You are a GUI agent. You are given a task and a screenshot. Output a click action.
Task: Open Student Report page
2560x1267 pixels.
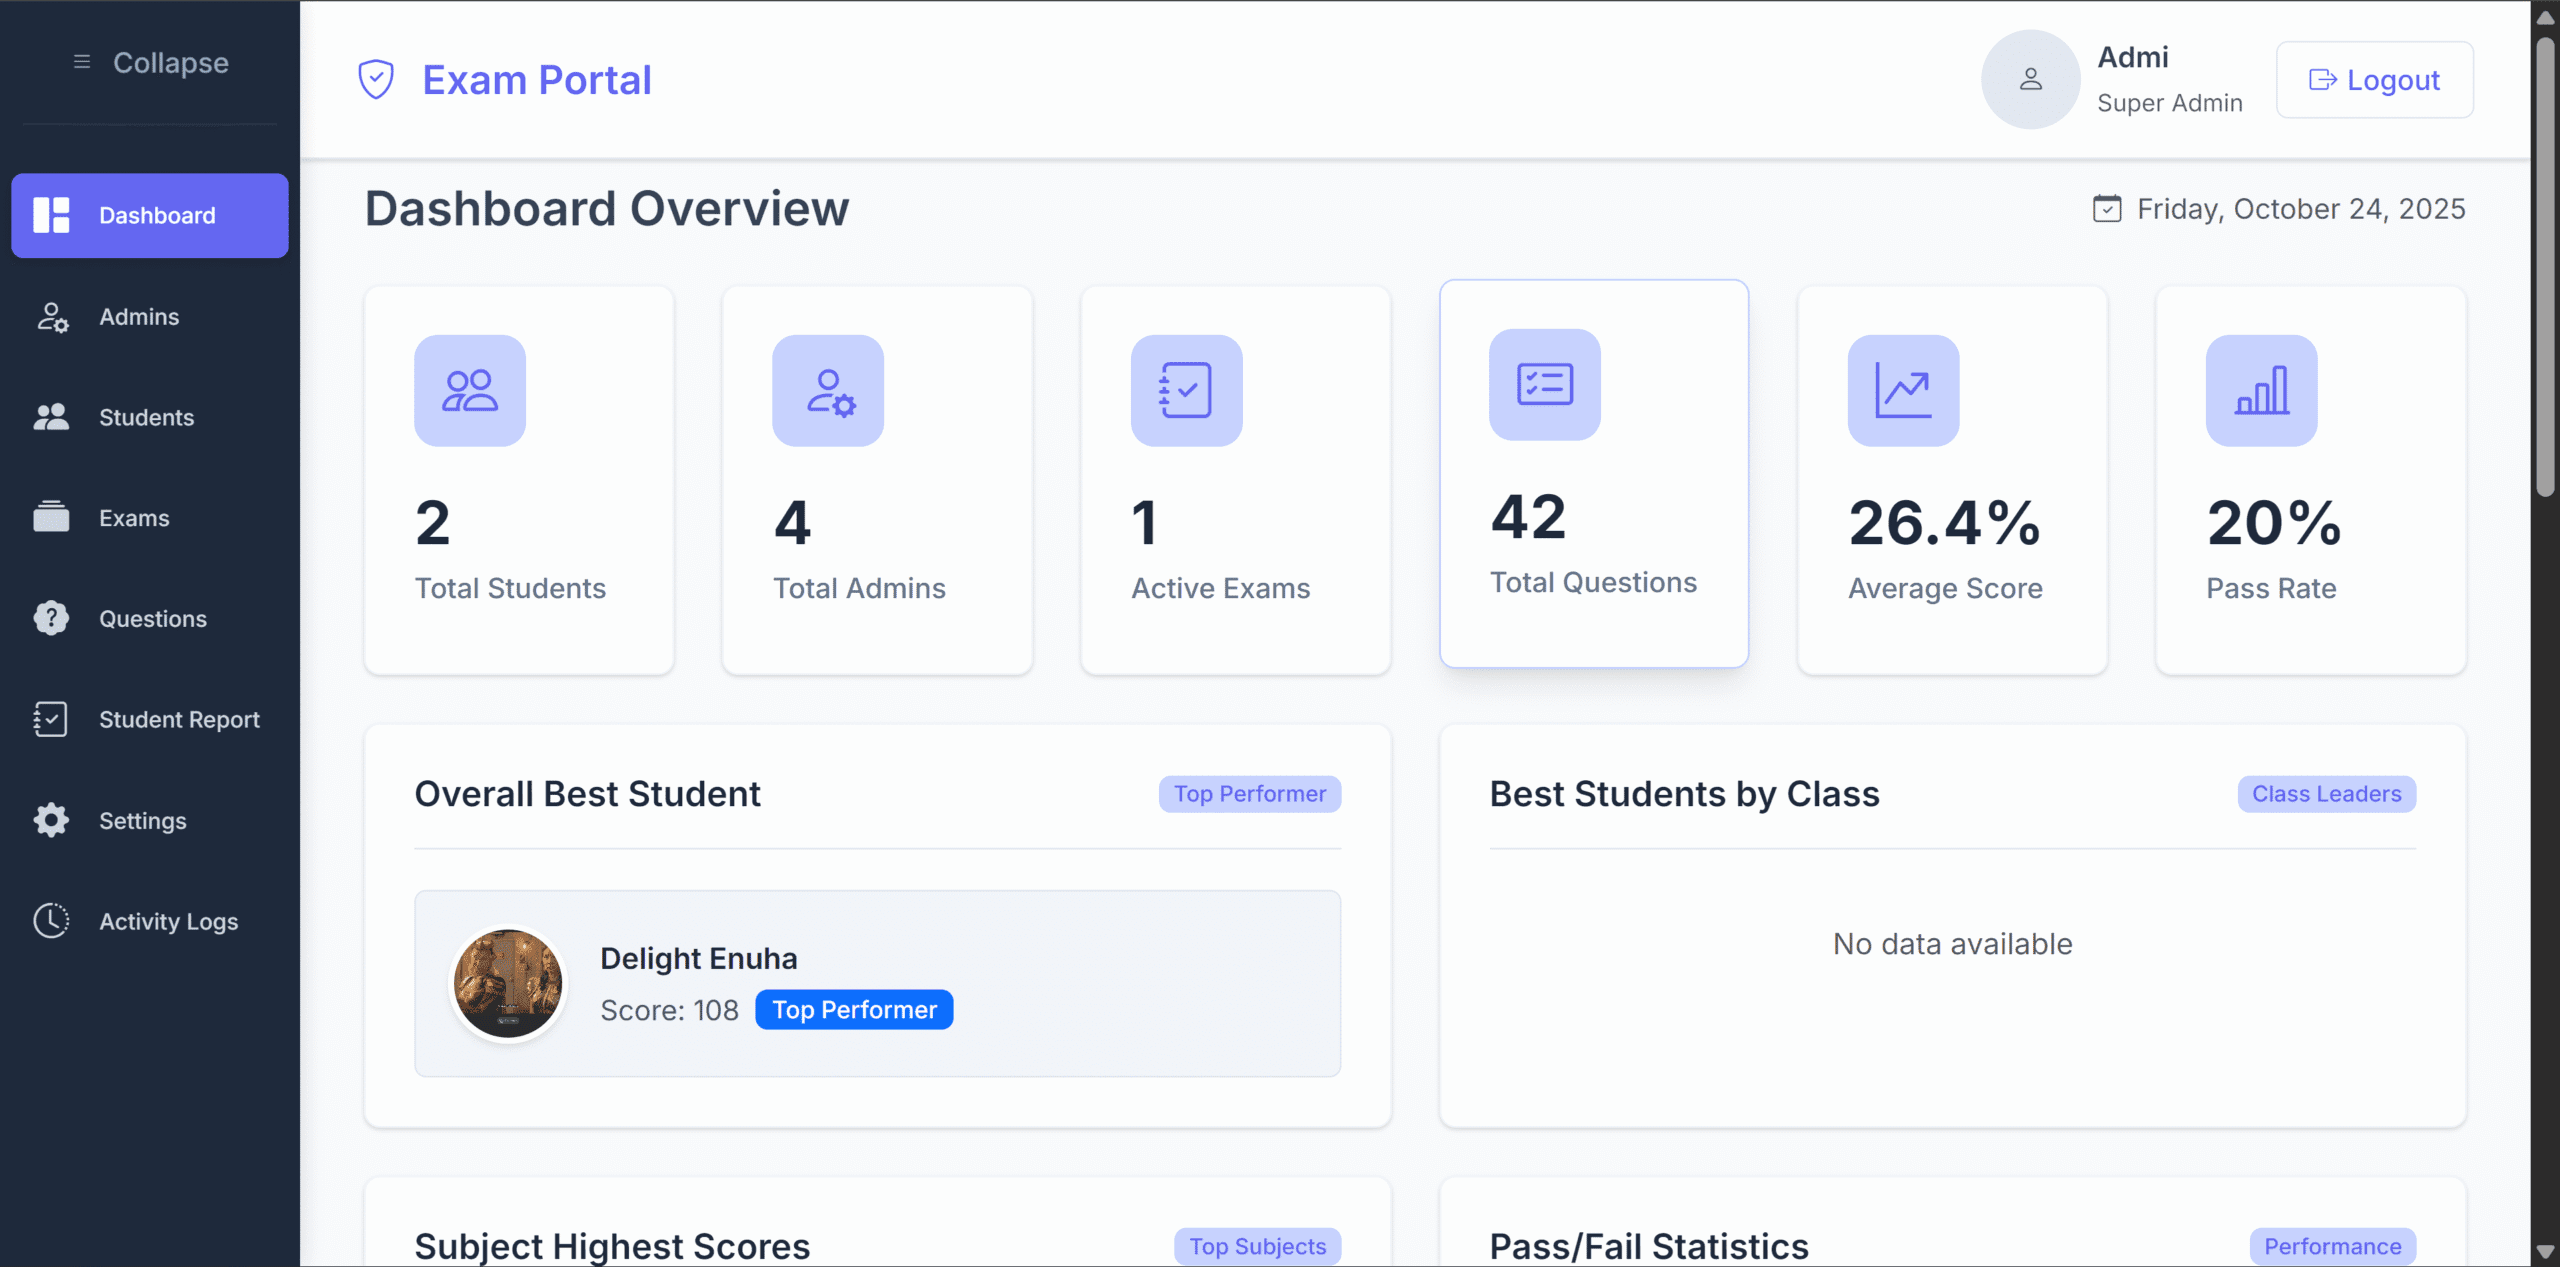178,720
